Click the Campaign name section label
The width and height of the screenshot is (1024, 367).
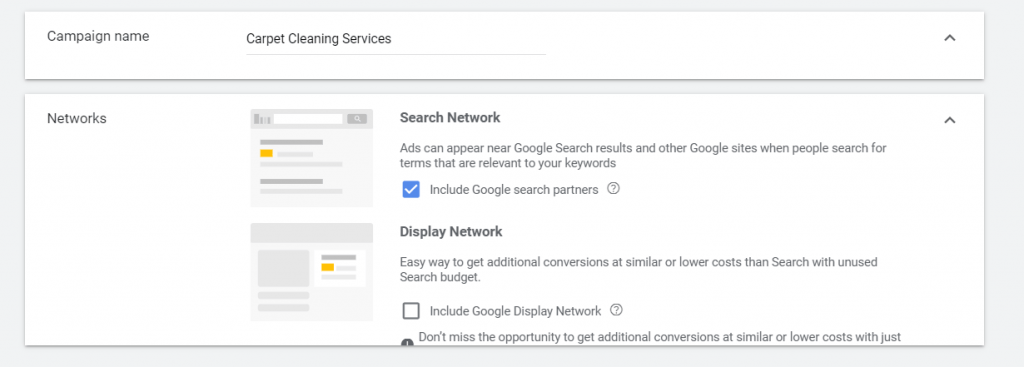pyautogui.click(x=98, y=36)
